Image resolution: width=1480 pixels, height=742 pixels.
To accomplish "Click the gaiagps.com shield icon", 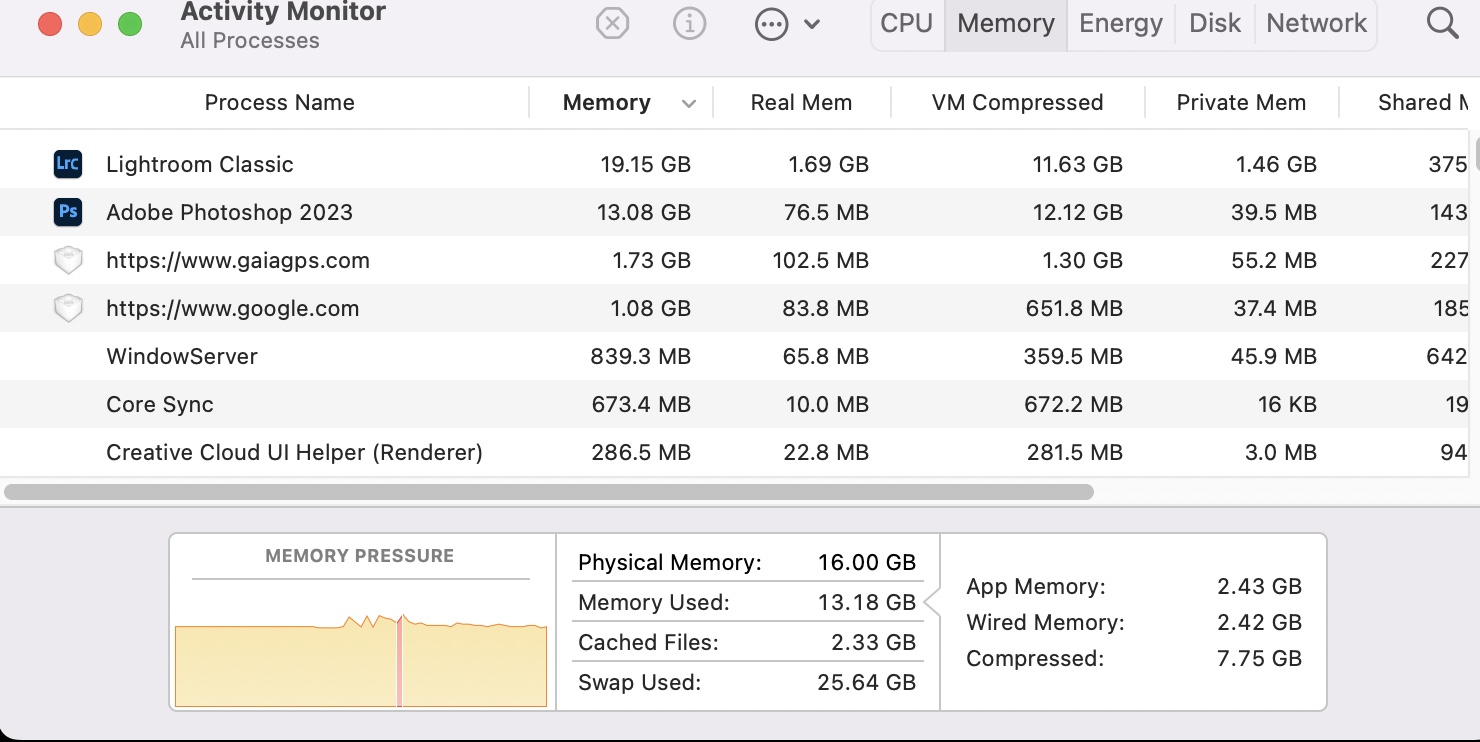I will [67, 261].
